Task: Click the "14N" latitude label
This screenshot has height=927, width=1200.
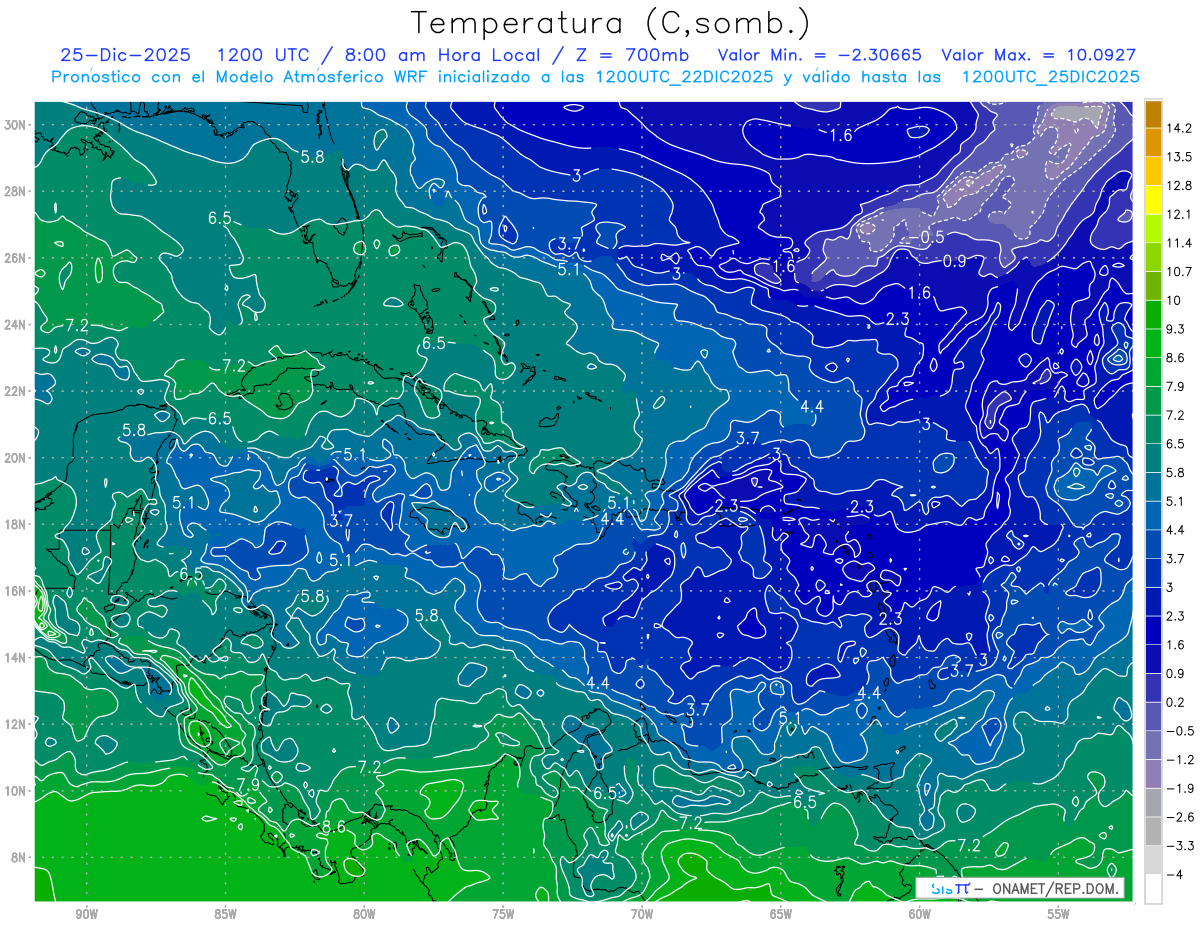Action: [15, 658]
